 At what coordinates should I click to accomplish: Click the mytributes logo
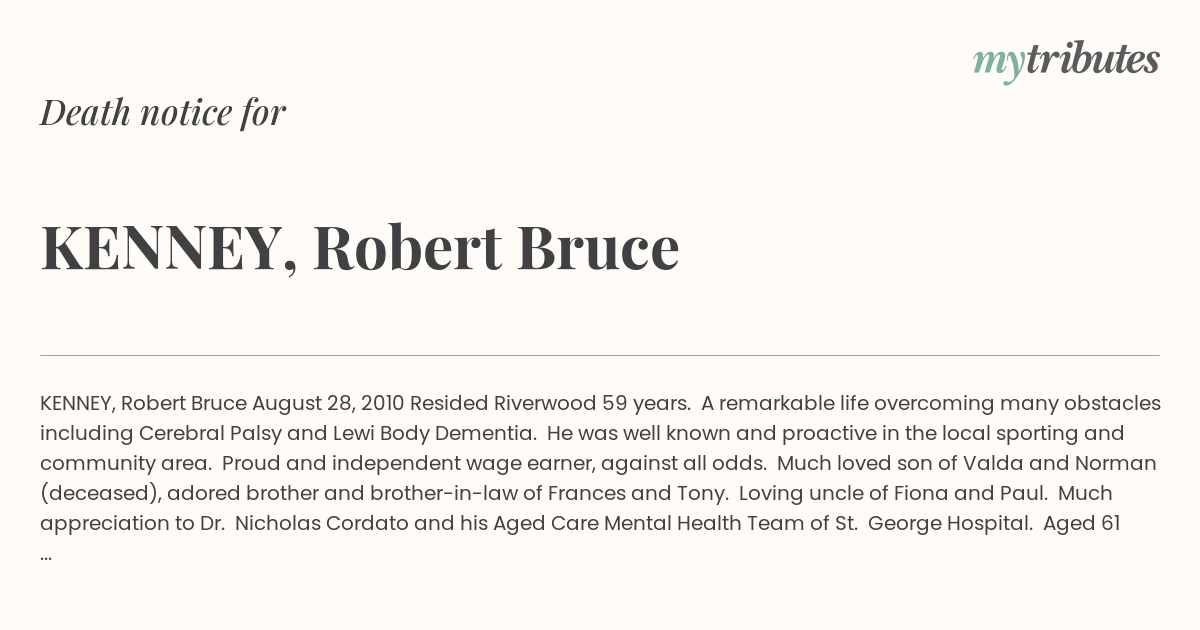(x=1066, y=61)
